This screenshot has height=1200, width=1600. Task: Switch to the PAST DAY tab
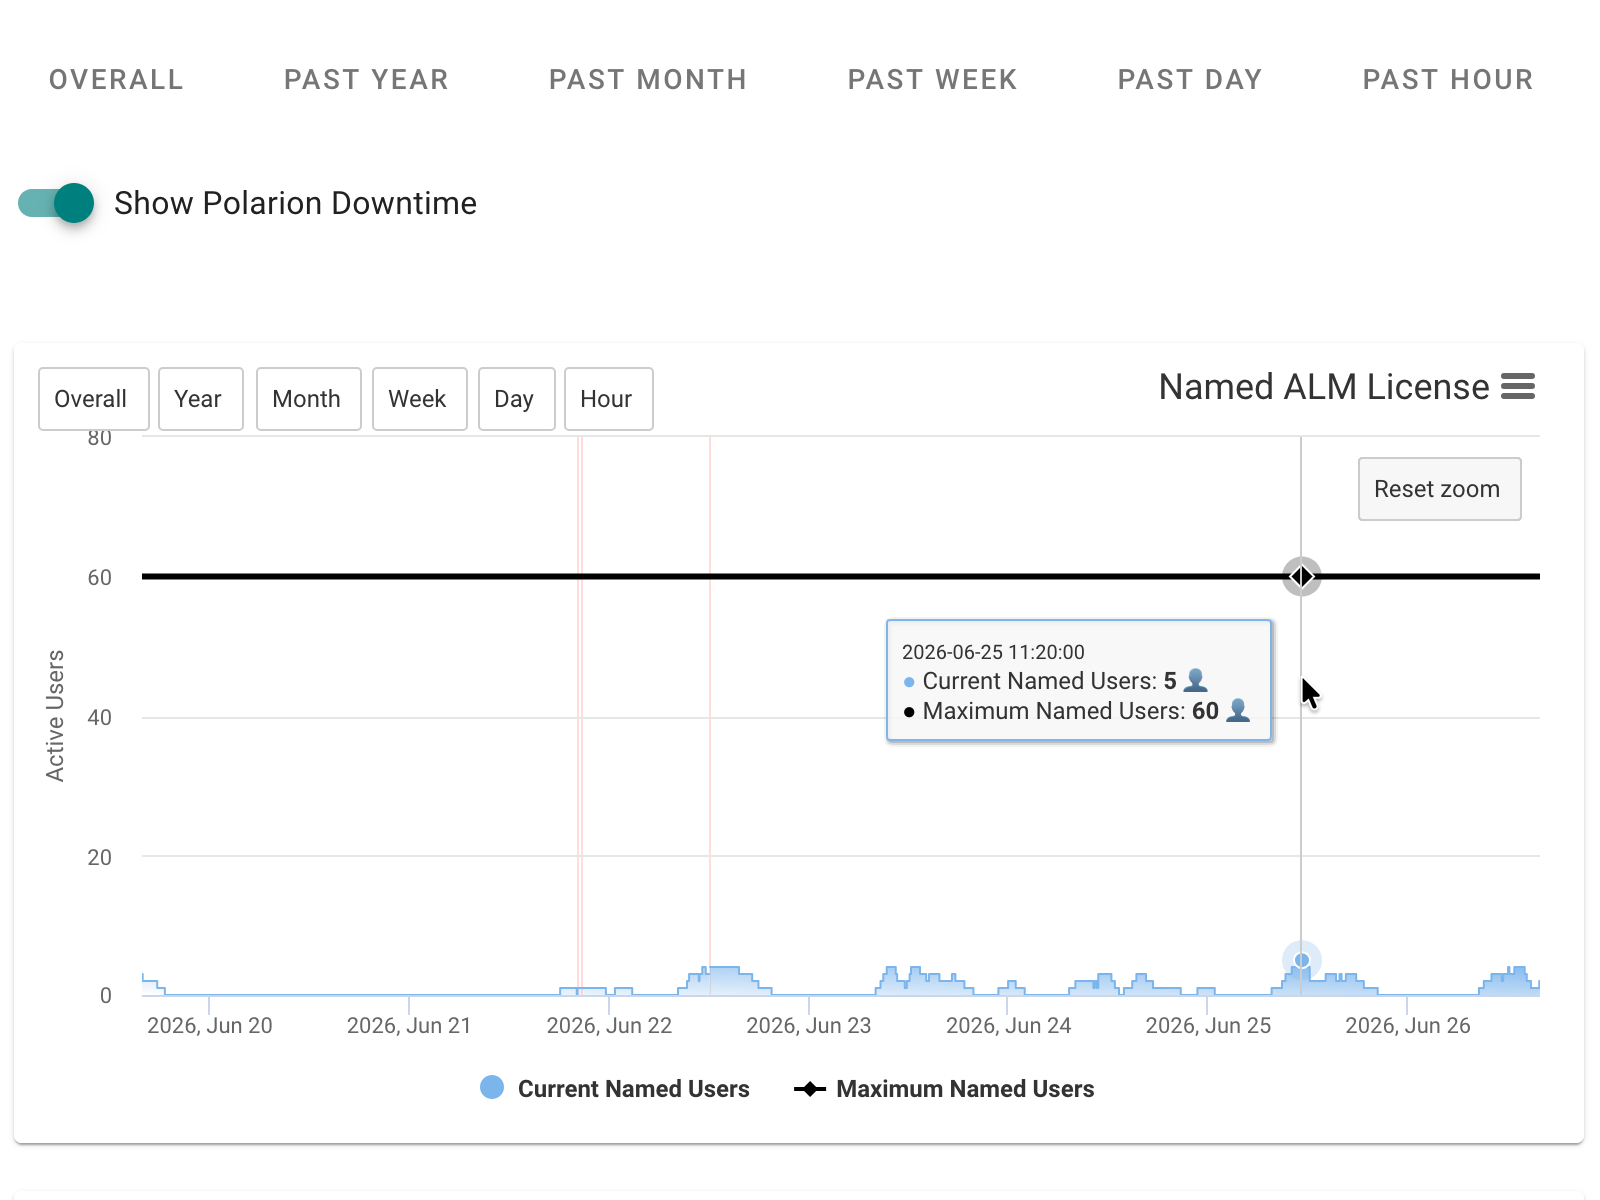pyautogui.click(x=1190, y=80)
